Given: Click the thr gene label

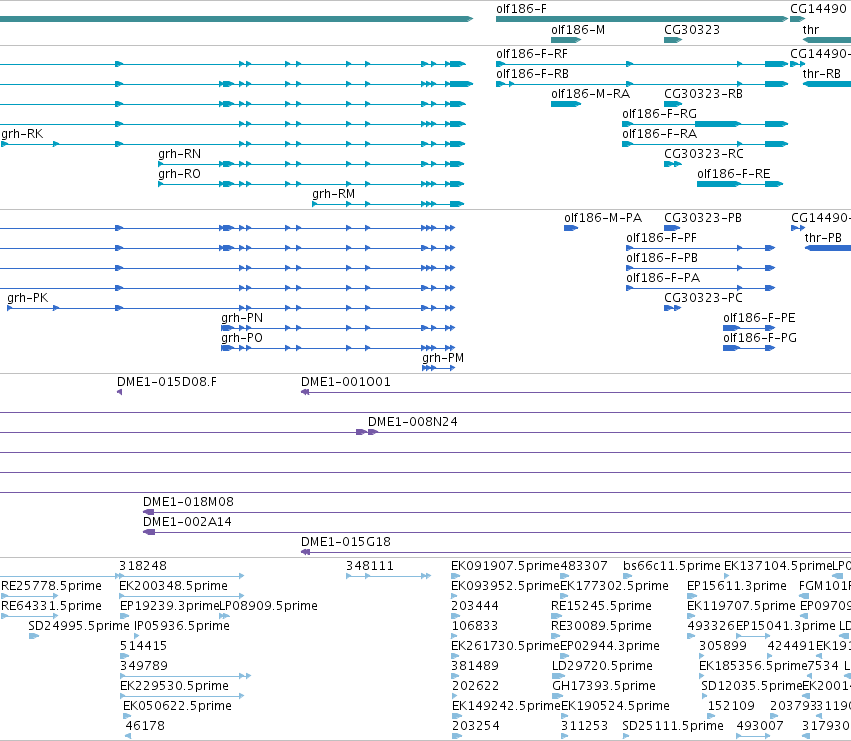Looking at the screenshot, I should pos(810,30).
